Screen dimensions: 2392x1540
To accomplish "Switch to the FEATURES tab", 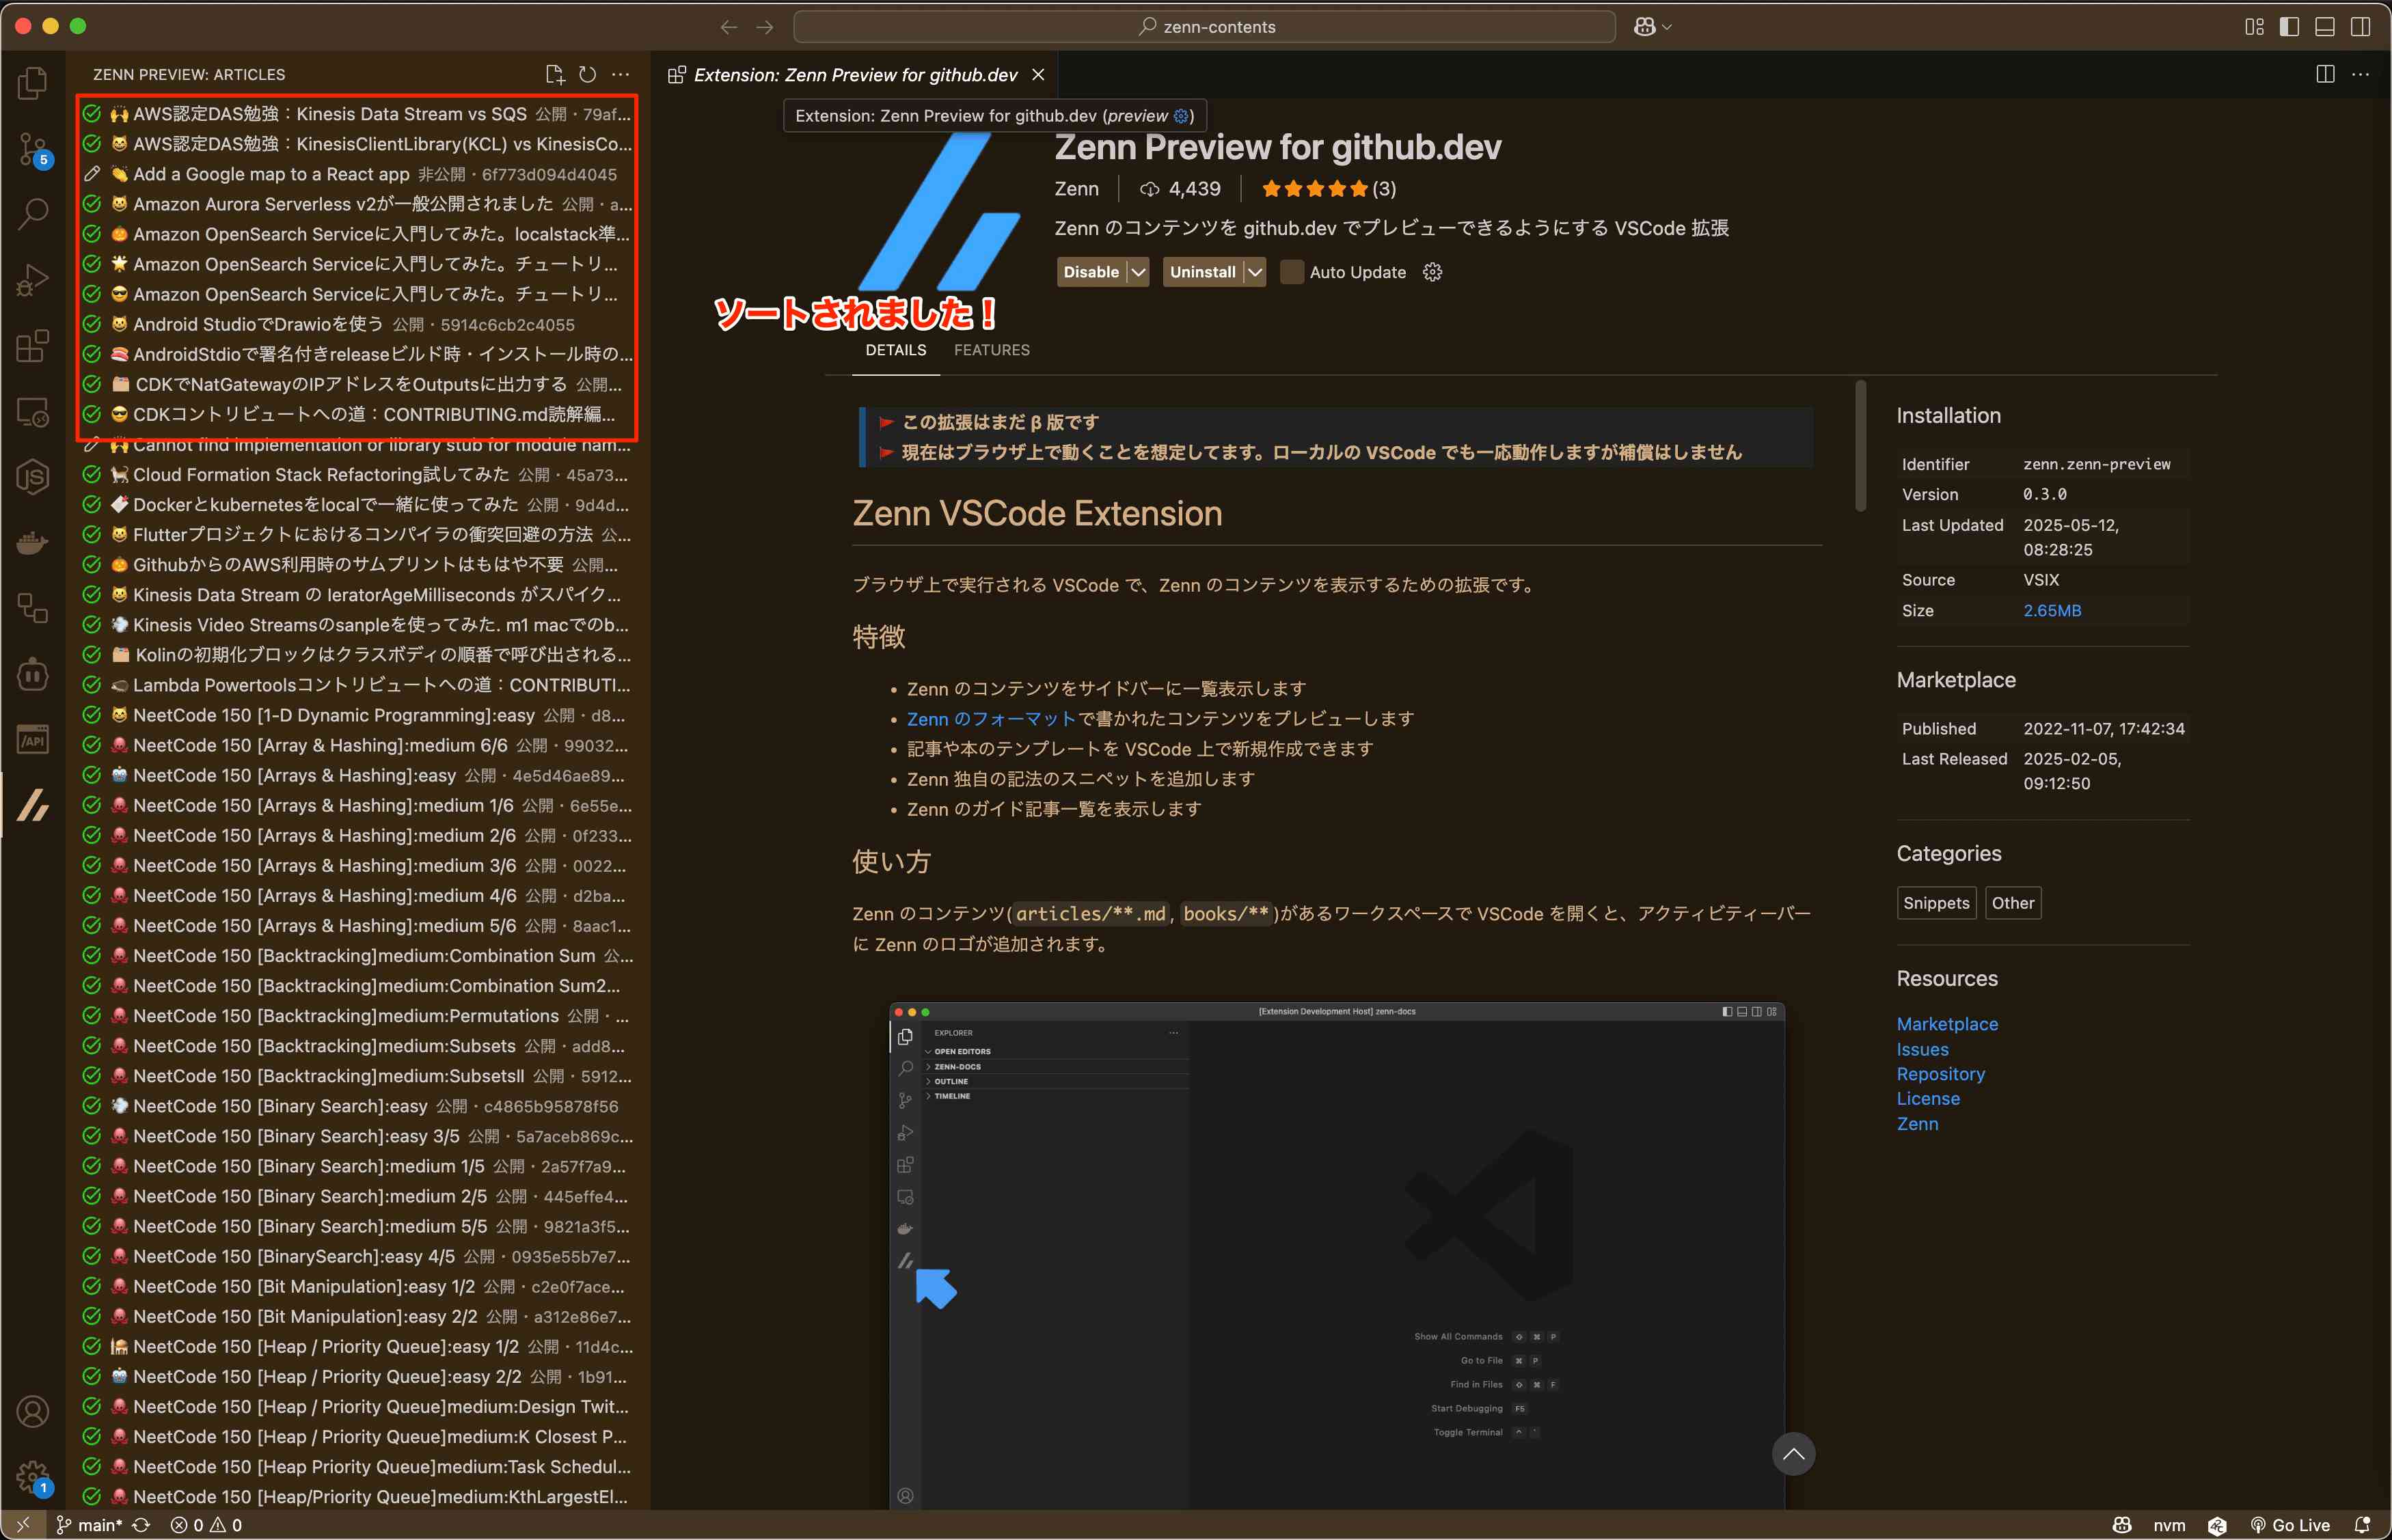I will [991, 350].
